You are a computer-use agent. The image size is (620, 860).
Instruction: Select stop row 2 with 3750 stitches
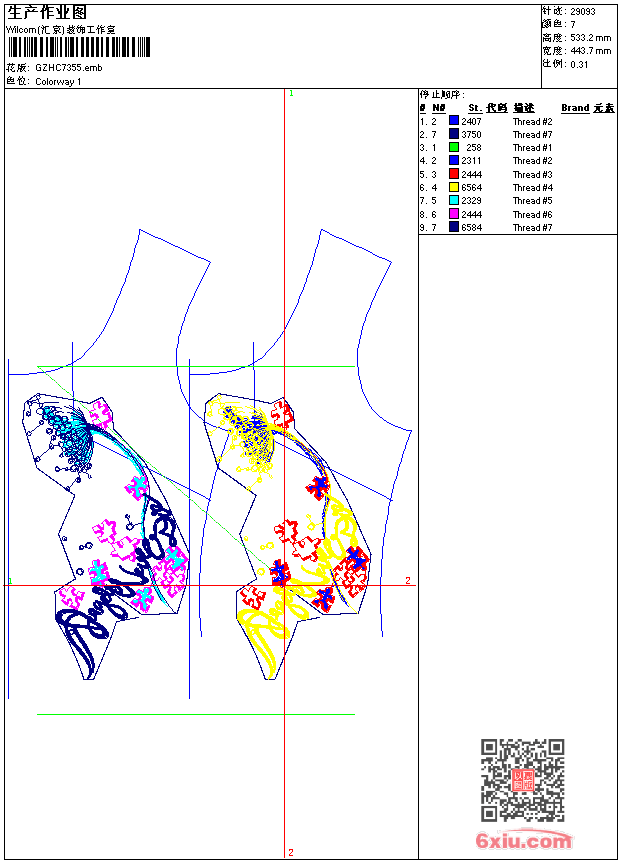486,134
